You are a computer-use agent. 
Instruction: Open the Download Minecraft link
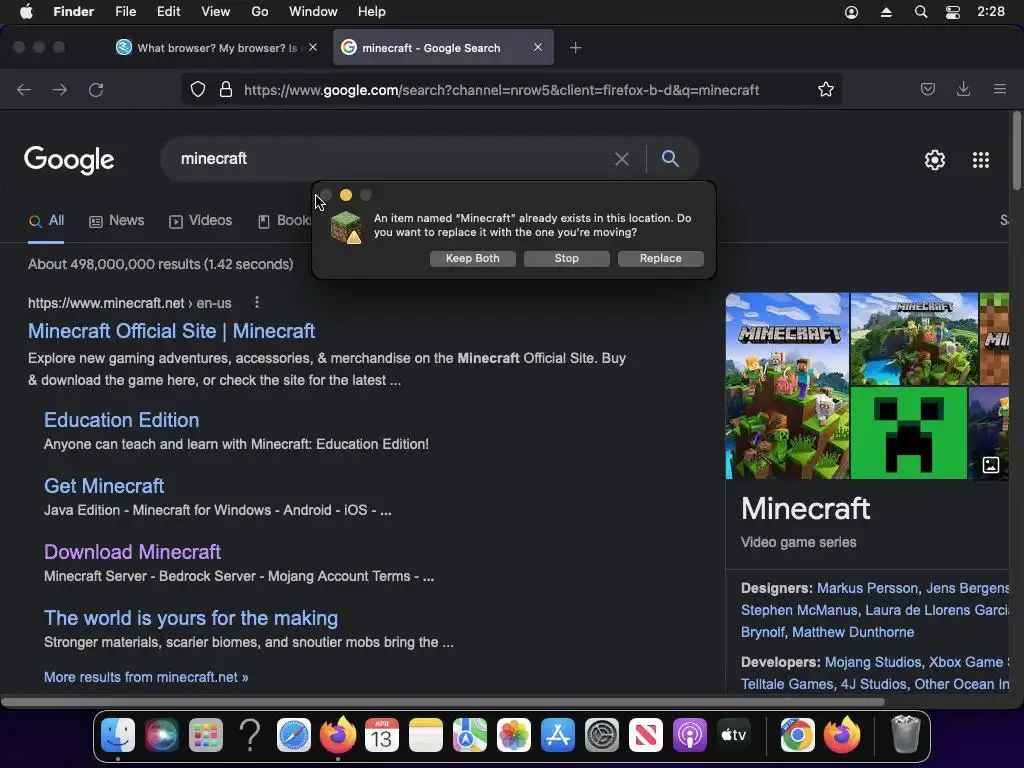(133, 552)
